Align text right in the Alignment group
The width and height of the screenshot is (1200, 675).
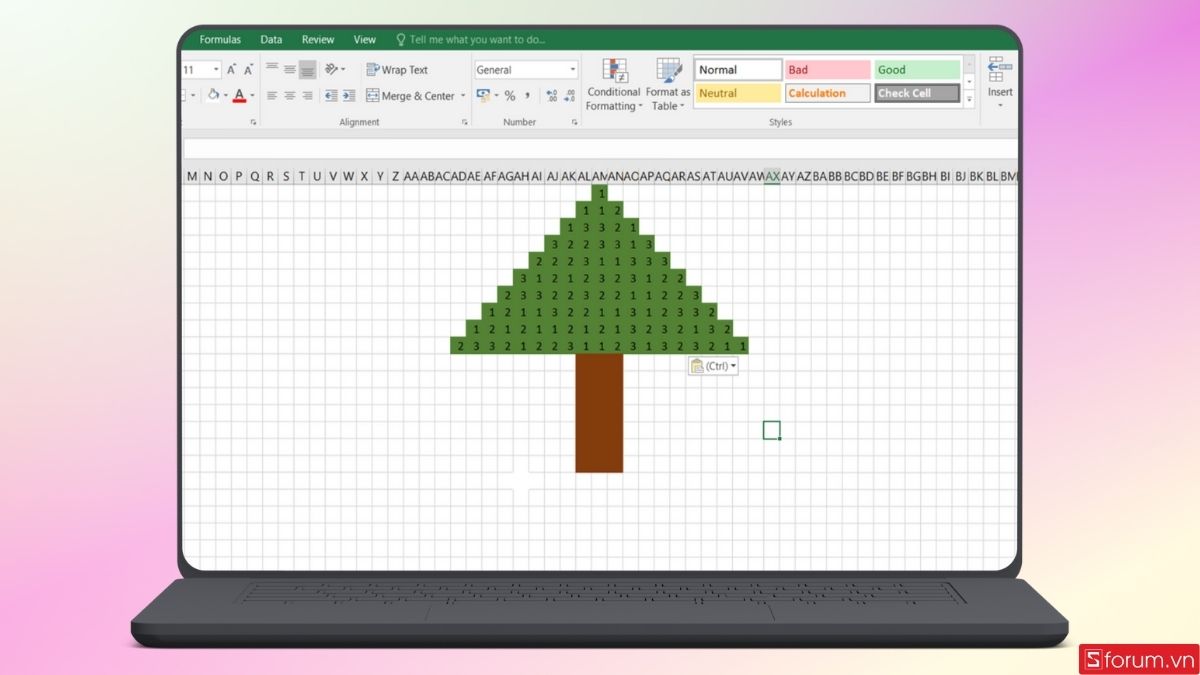pos(308,96)
